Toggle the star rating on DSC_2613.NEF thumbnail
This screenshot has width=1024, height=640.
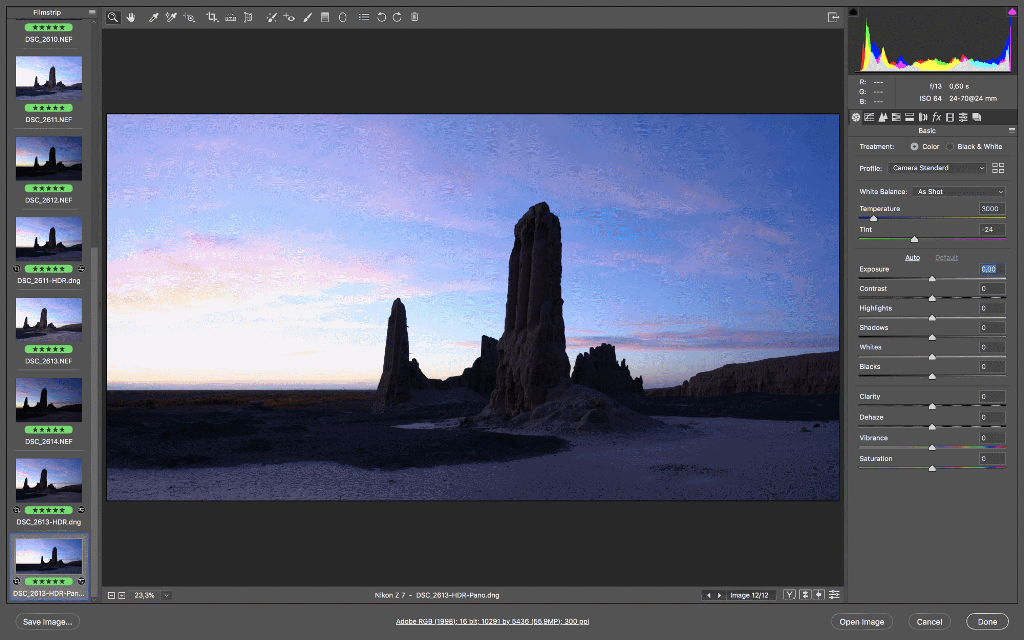tap(48, 348)
